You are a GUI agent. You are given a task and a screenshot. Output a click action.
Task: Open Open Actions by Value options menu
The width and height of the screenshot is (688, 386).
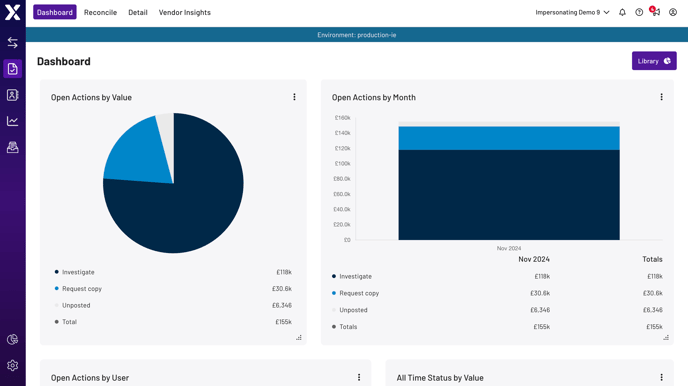point(294,97)
